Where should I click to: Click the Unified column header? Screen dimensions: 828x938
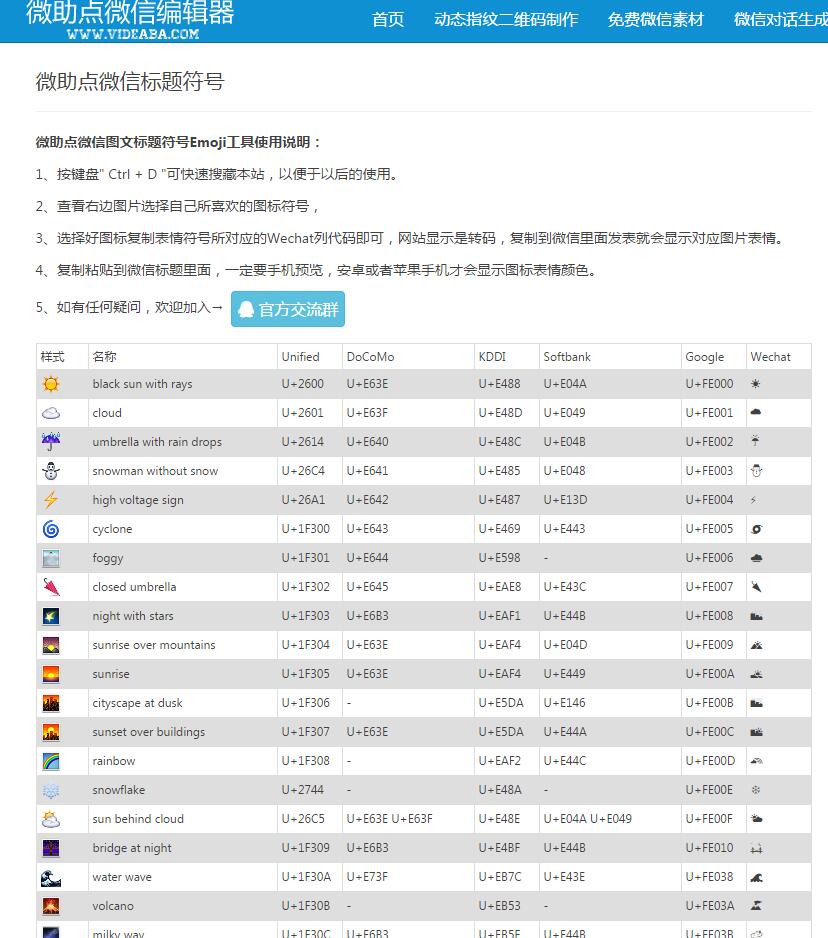[x=300, y=357]
